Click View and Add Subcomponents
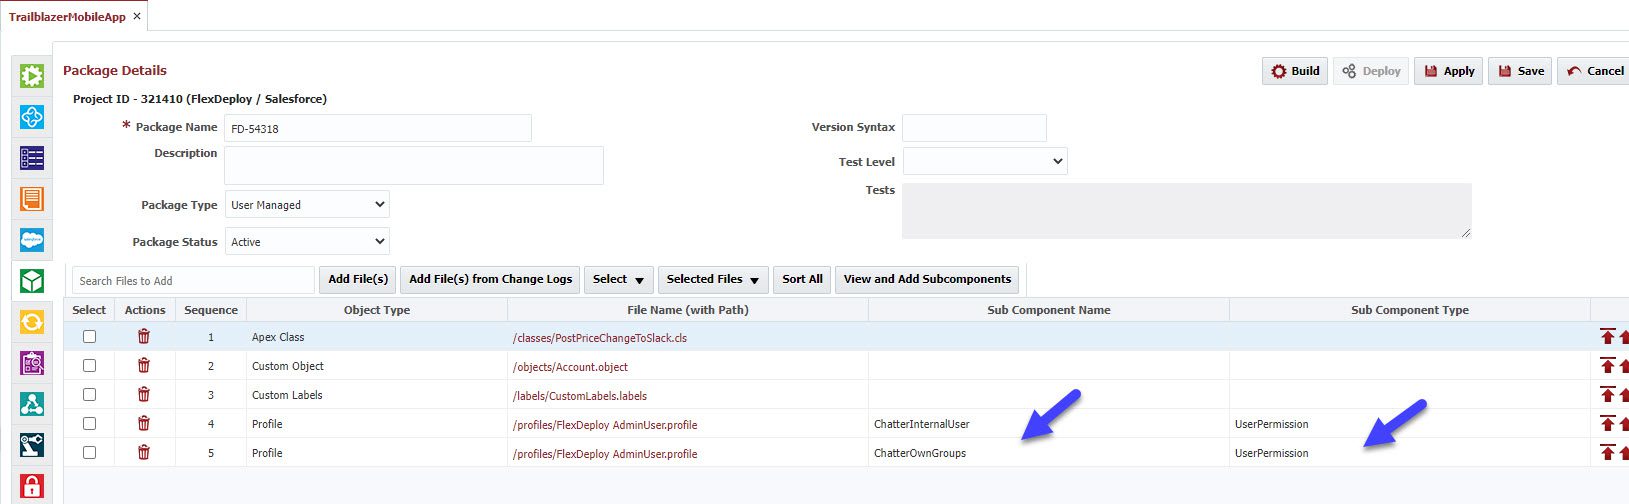This screenshot has width=1629, height=504. [927, 280]
